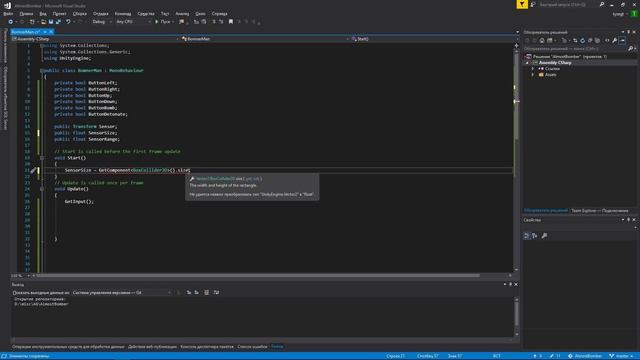Expand the Assets folder node

coord(533,75)
